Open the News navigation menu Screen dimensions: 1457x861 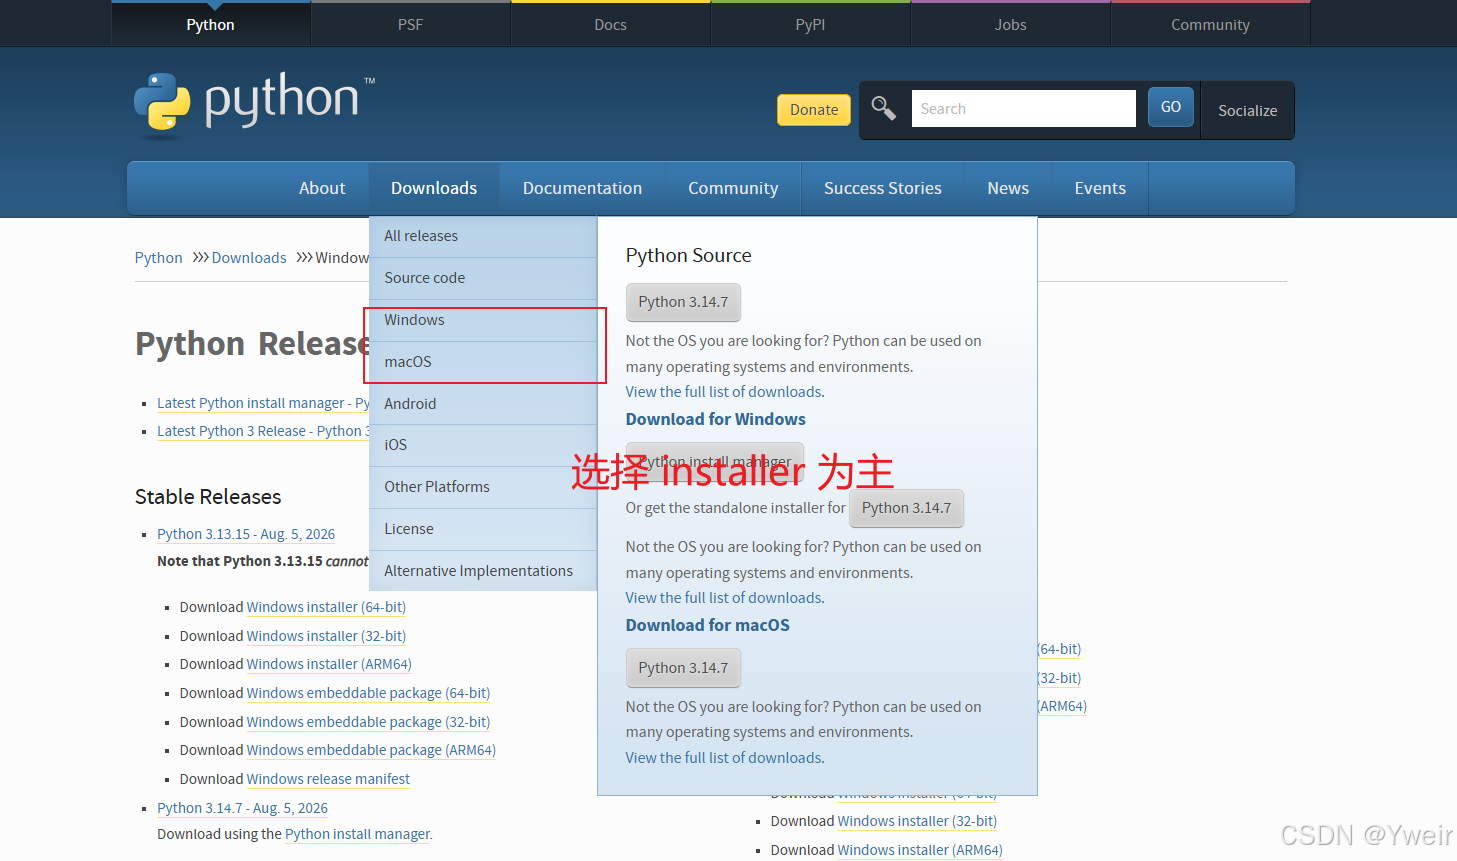click(x=1008, y=188)
